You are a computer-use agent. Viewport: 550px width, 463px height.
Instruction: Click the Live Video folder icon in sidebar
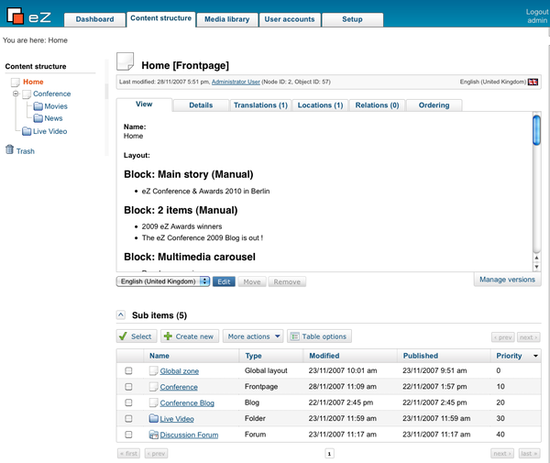click(27, 131)
